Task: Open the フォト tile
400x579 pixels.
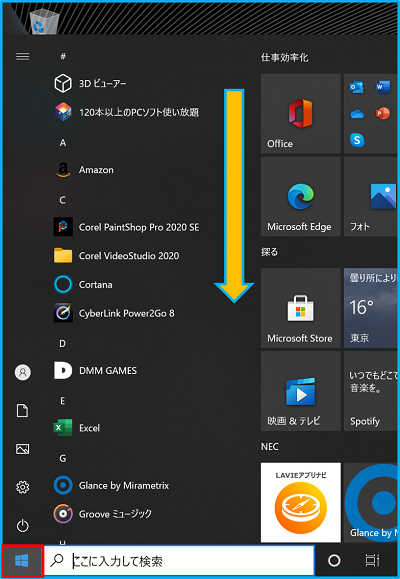Action: pyautogui.click(x=370, y=196)
